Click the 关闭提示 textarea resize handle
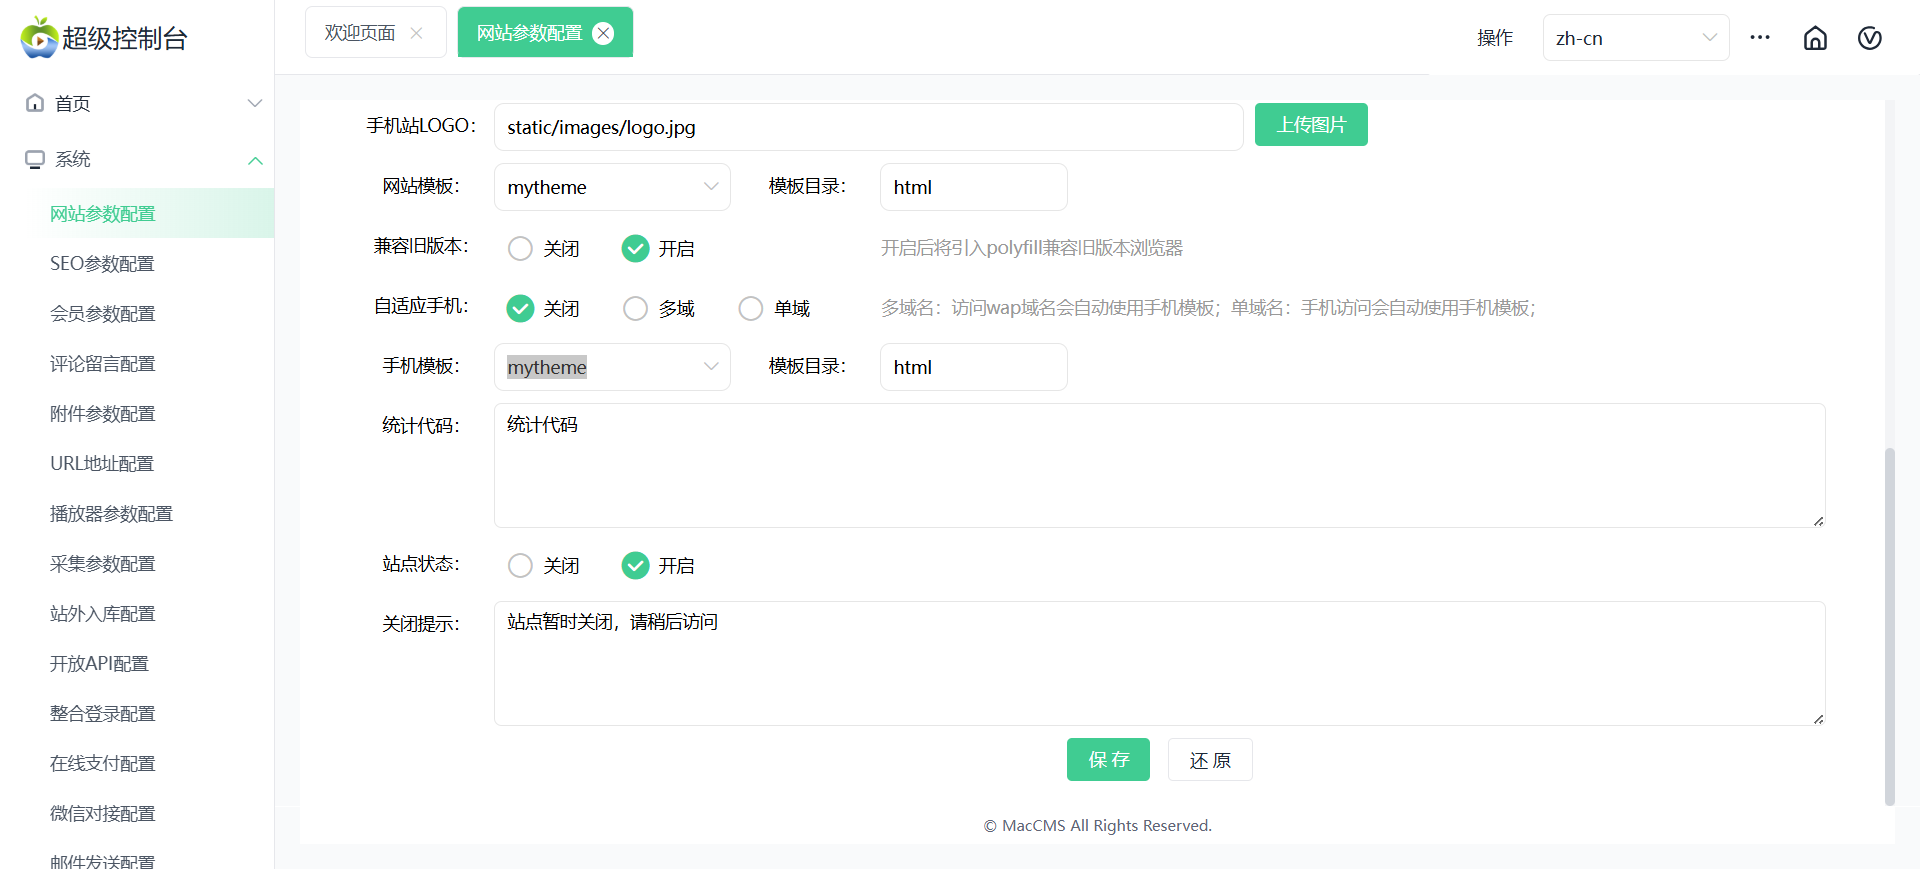 [x=1818, y=718]
